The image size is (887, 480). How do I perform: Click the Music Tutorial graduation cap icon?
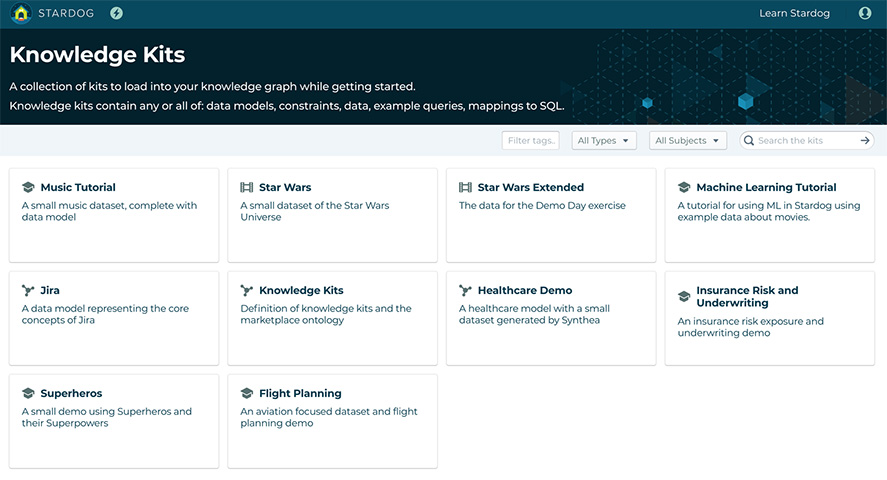point(28,187)
